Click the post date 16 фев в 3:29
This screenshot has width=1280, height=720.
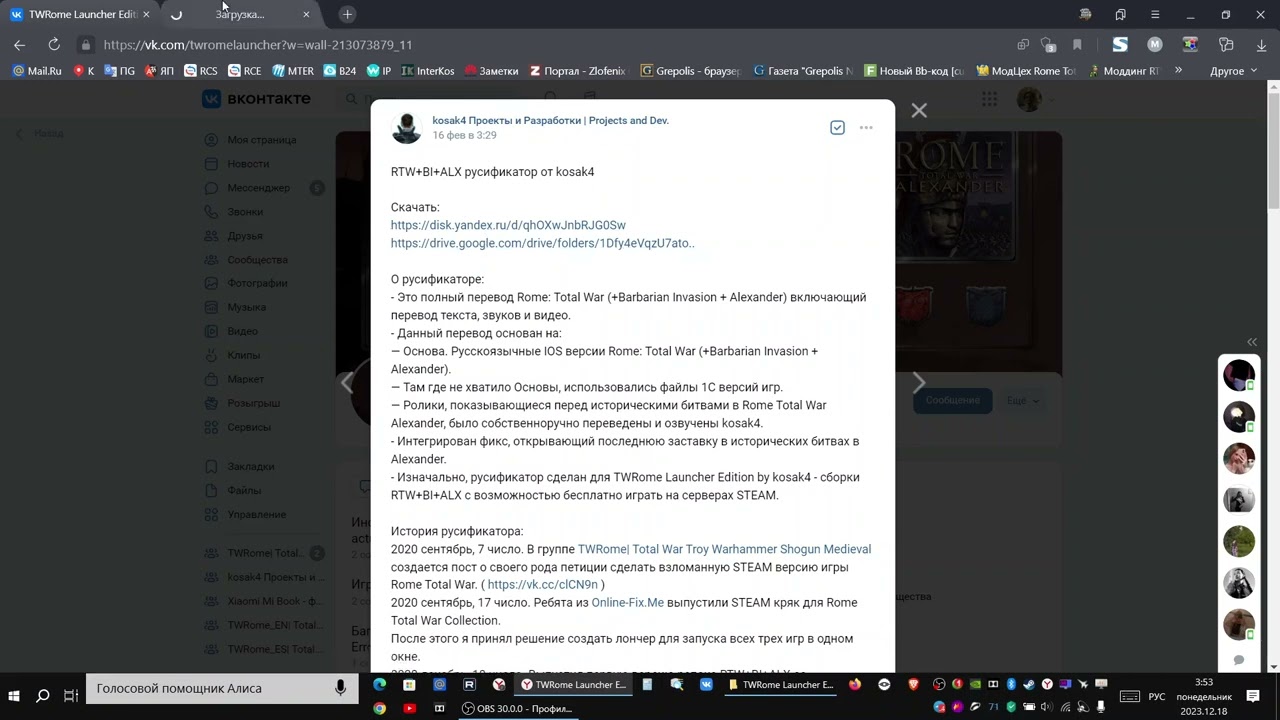[464, 135]
